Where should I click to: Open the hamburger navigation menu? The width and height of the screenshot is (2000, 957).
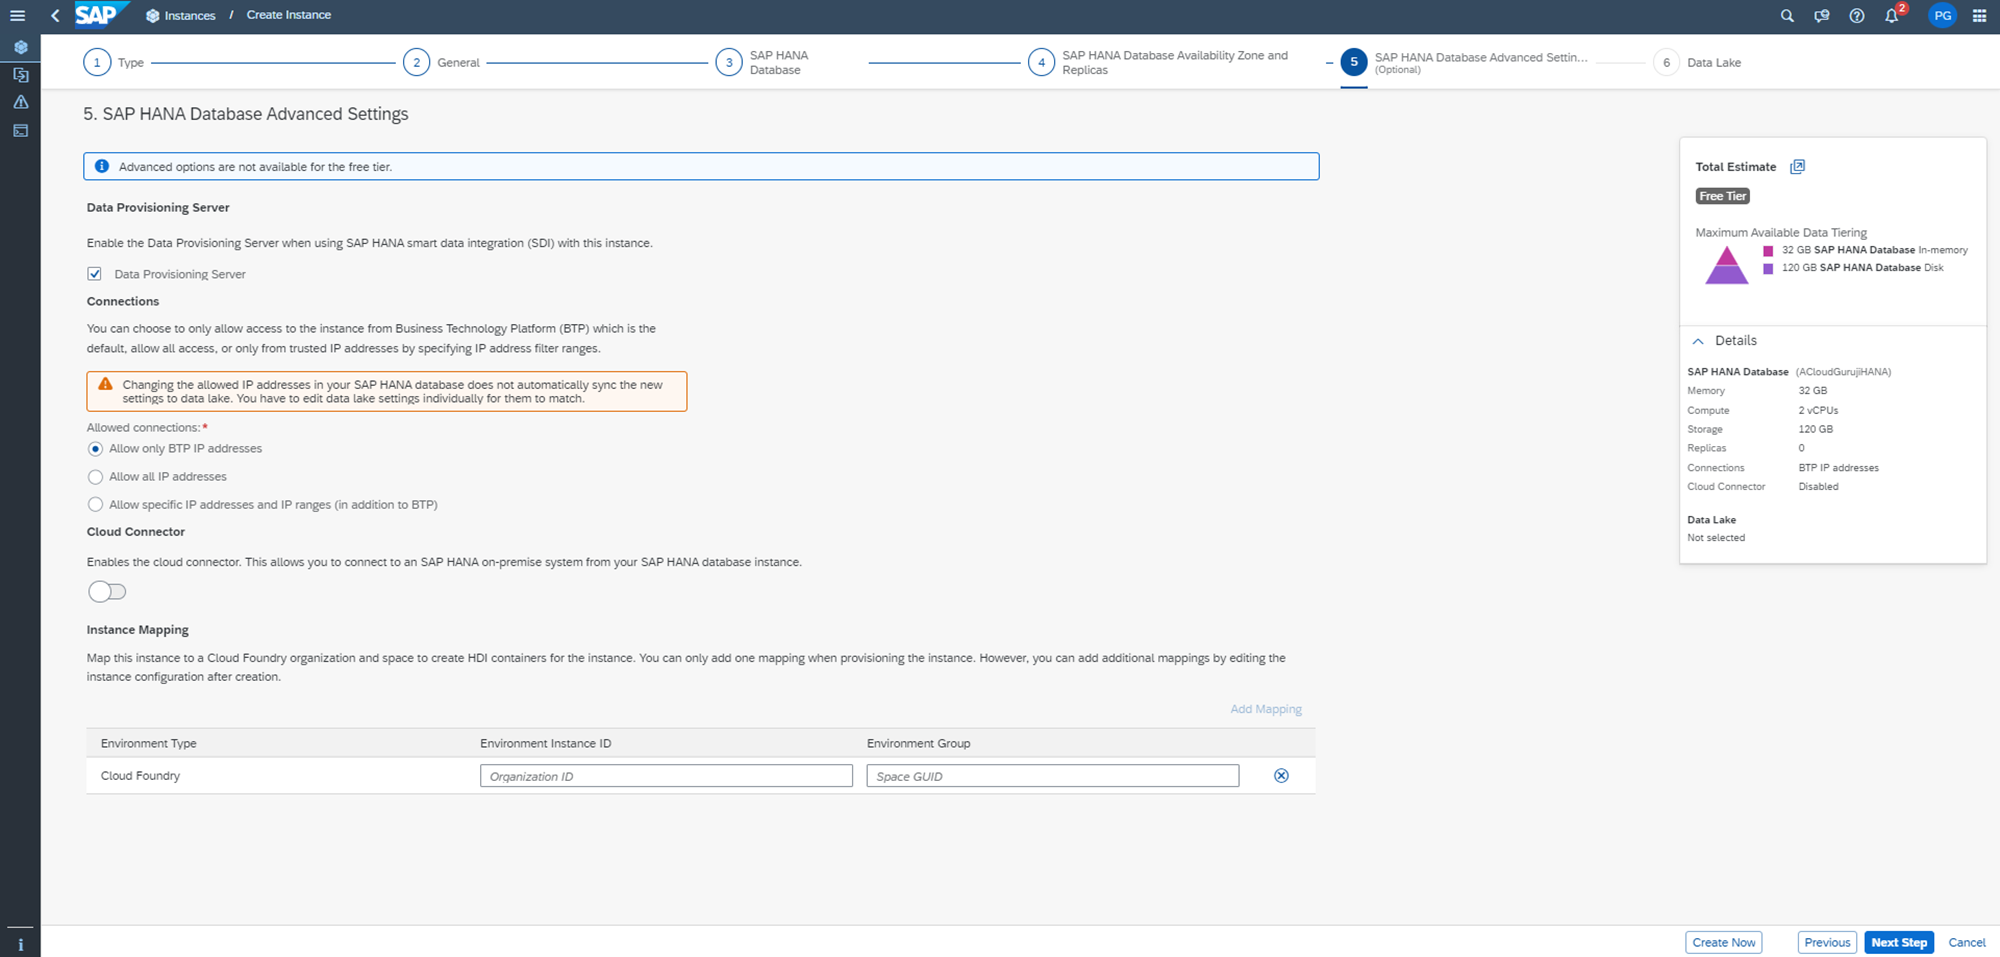[x=17, y=16]
